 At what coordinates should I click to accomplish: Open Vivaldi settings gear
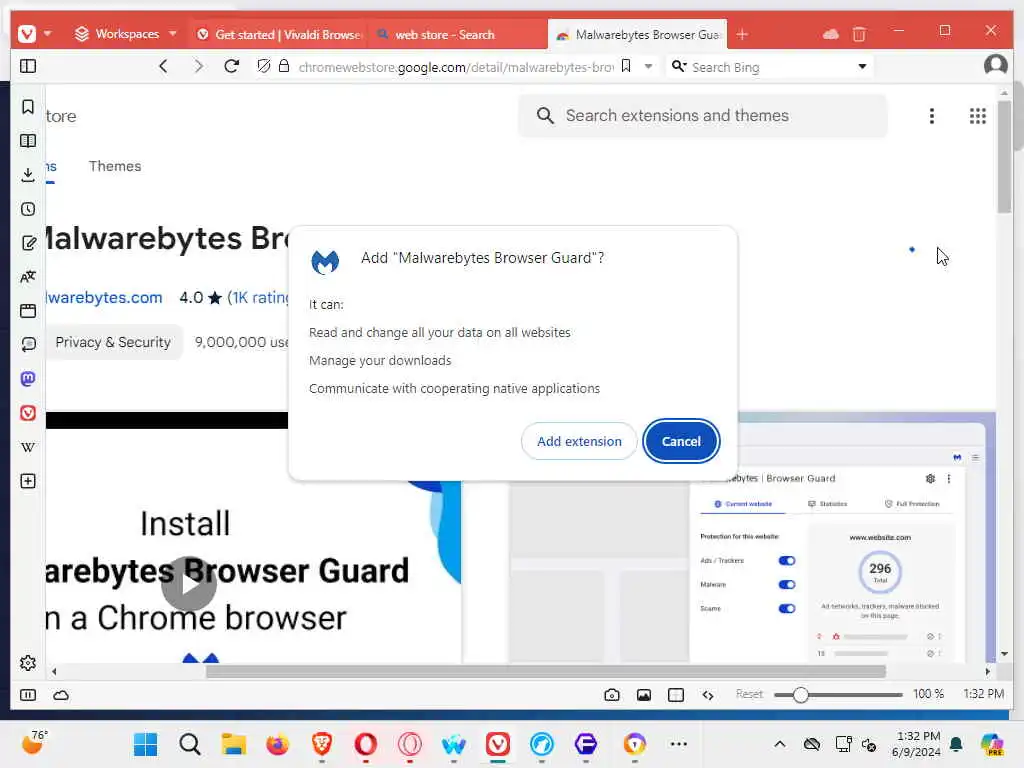pyautogui.click(x=28, y=663)
